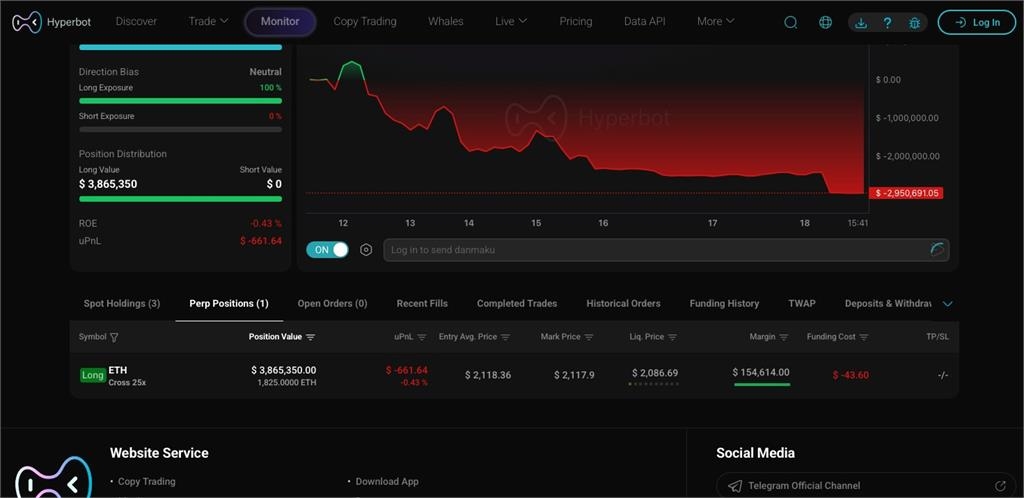Focus the danmaku message input
1024x498 pixels.
(666, 250)
